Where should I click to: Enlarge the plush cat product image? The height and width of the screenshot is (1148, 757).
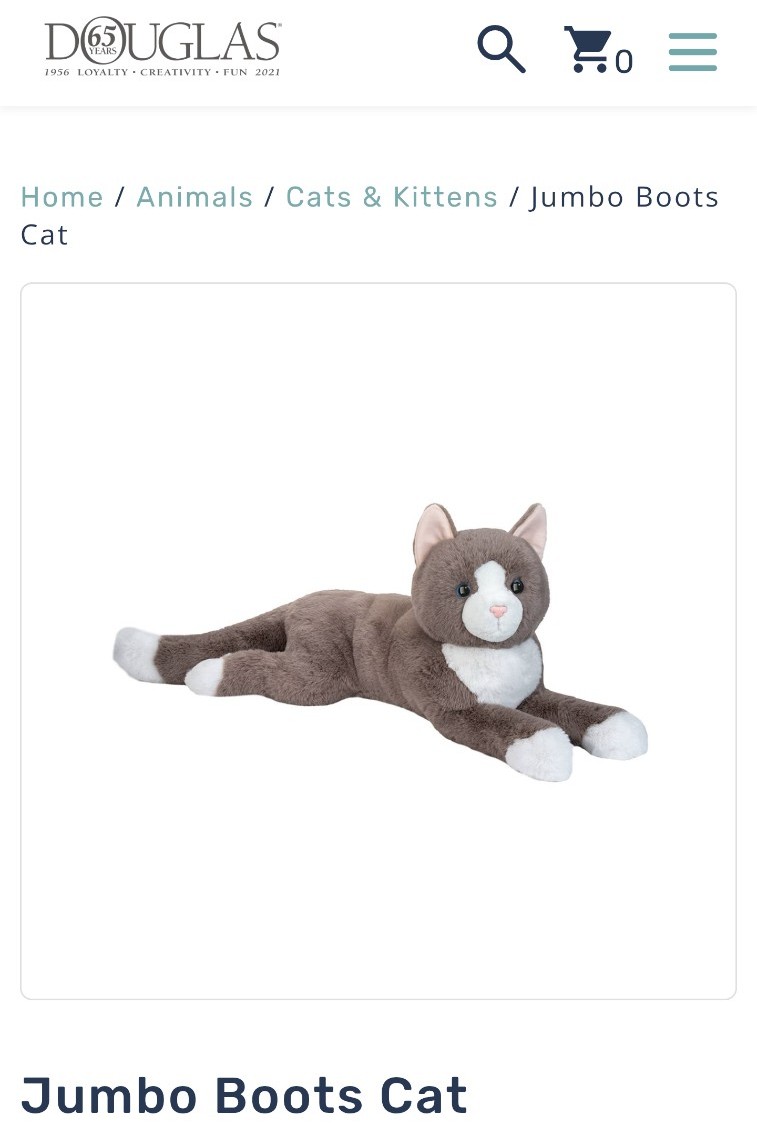pyautogui.click(x=381, y=642)
